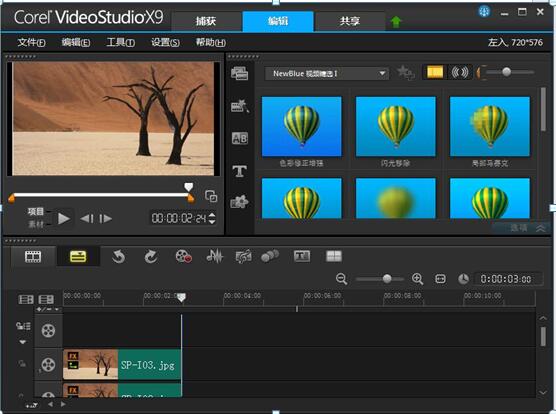Click timeline horizontal scroll right arrow
The image size is (556, 414).
pos(63,404)
